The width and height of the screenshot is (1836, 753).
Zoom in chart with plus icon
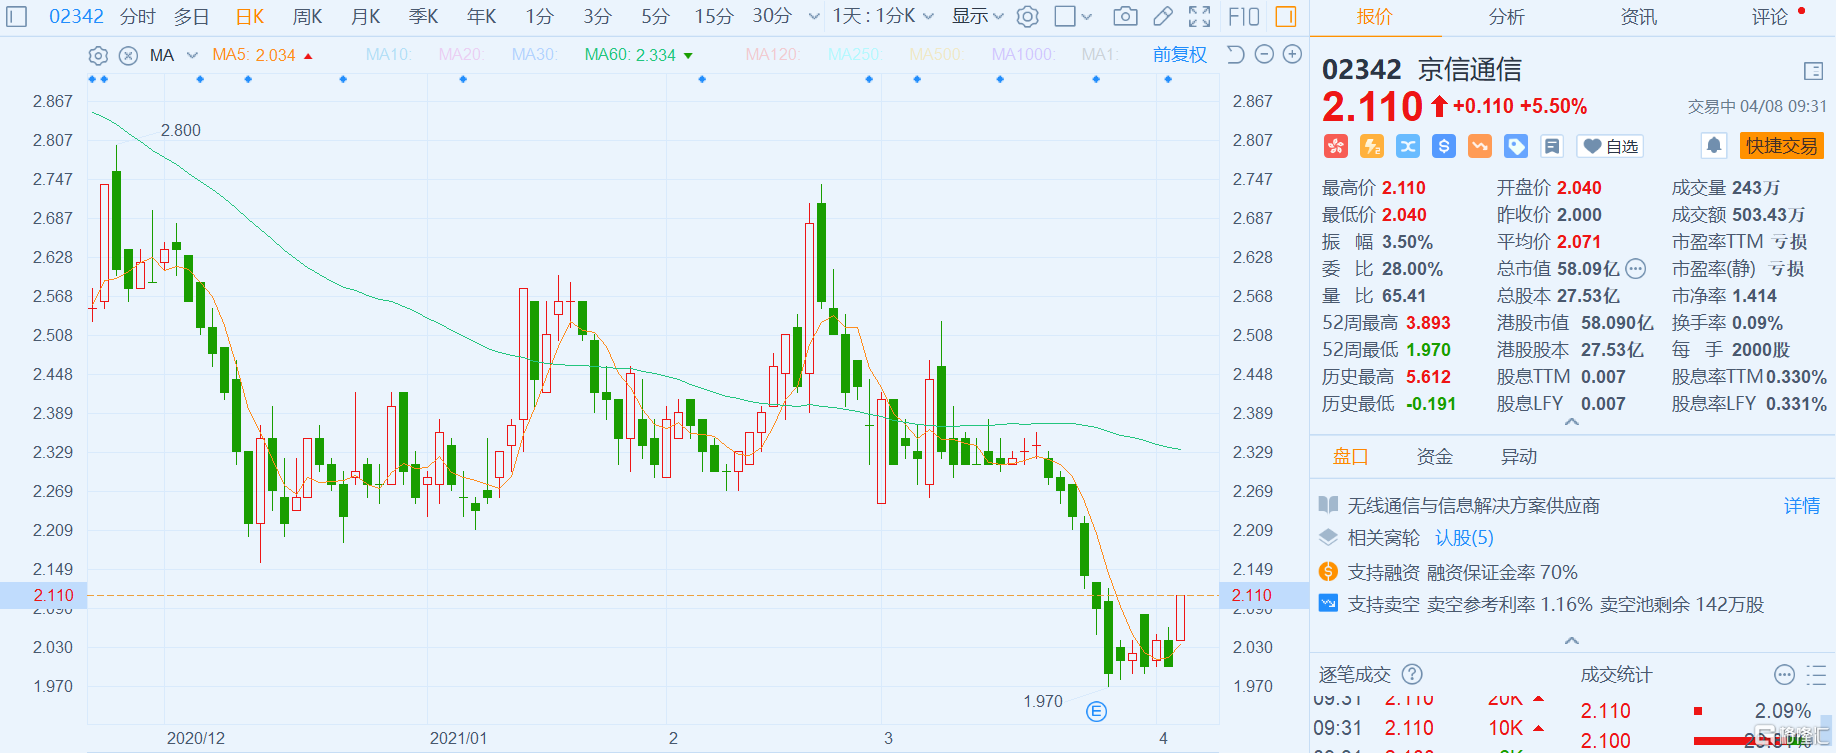tap(1292, 54)
